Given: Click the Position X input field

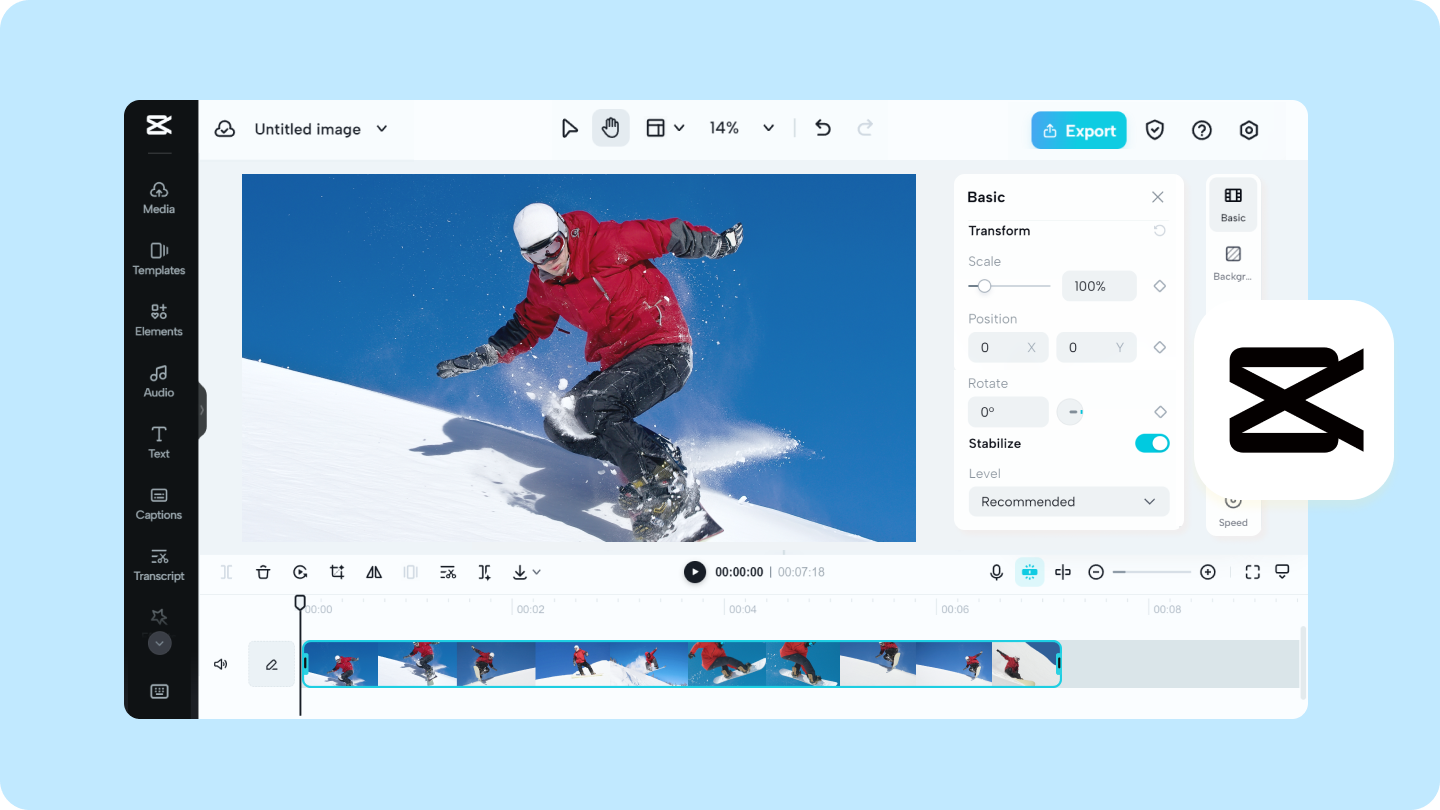Looking at the screenshot, I should [1008, 347].
